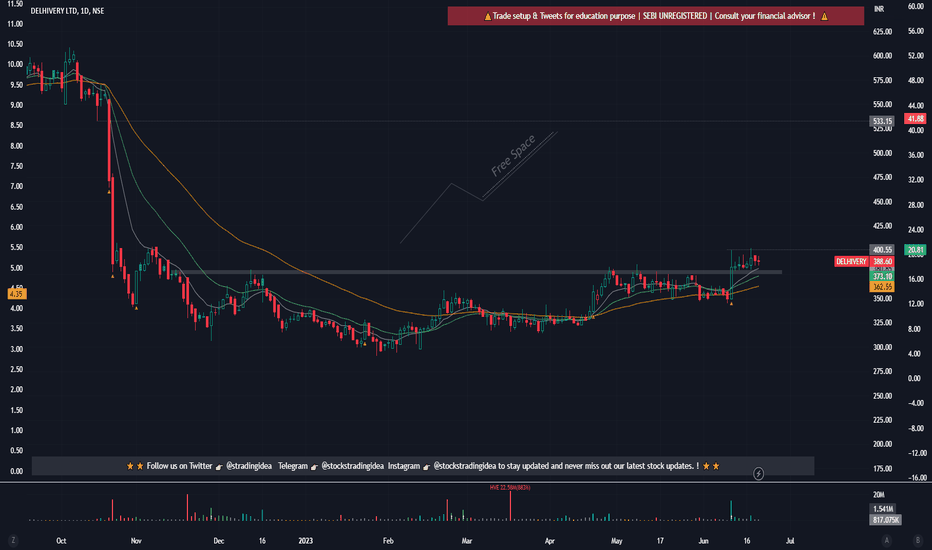The width and height of the screenshot is (932, 550).
Task: Select the red DELHIVERY price line label
Action: (x=851, y=262)
